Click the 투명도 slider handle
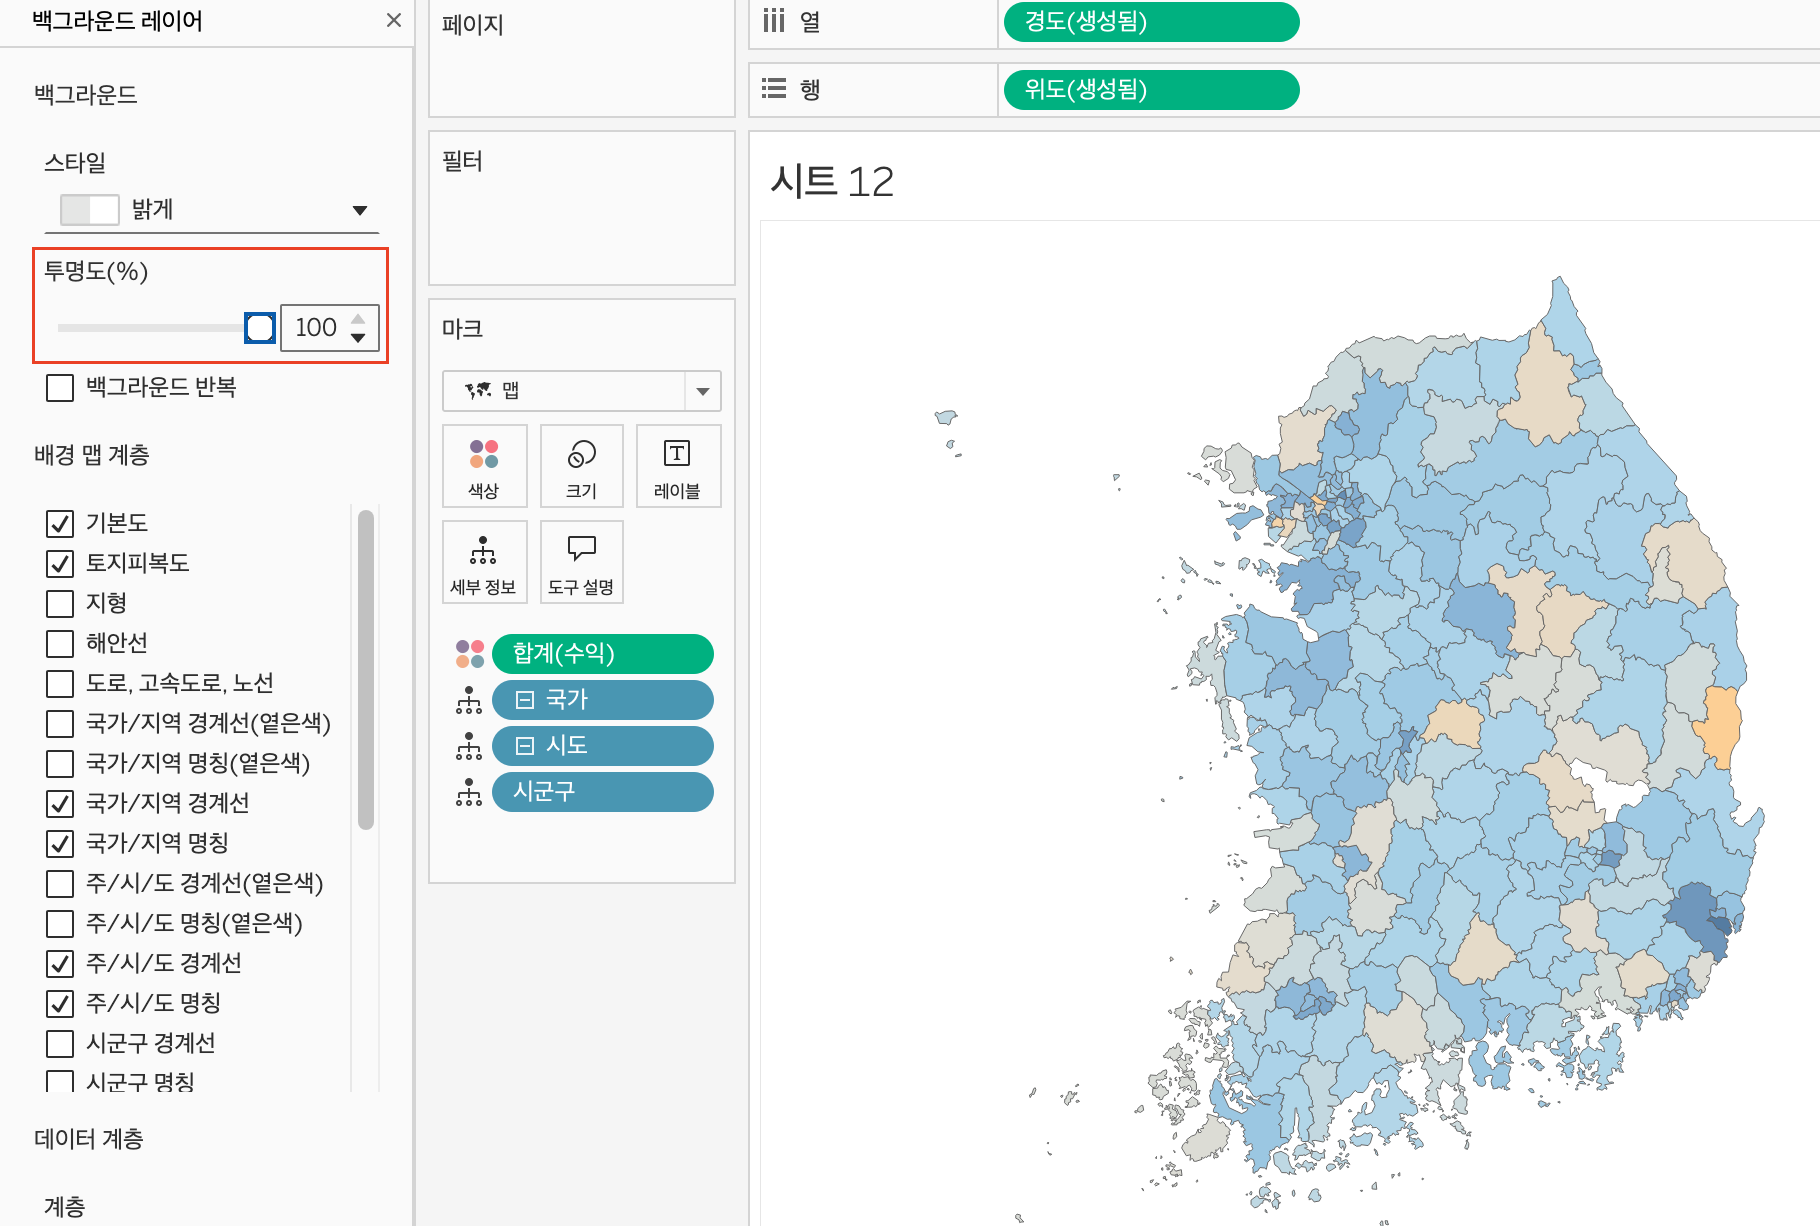The width and height of the screenshot is (1820, 1226). 260,328
